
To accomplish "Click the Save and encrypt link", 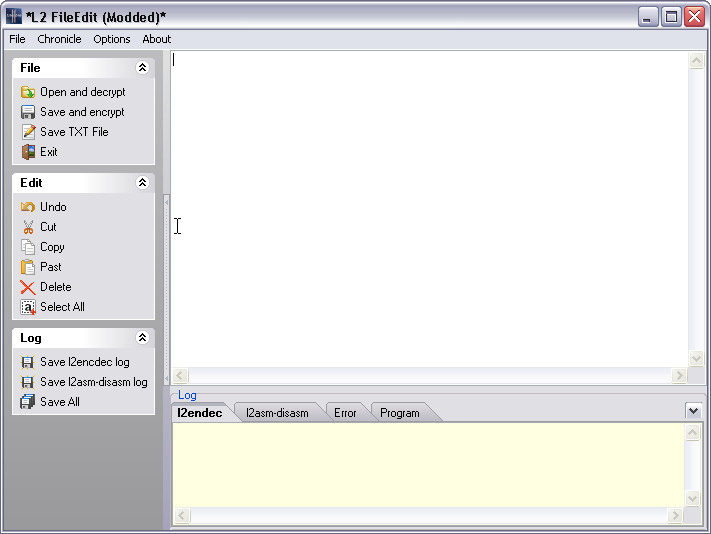I will [82, 112].
